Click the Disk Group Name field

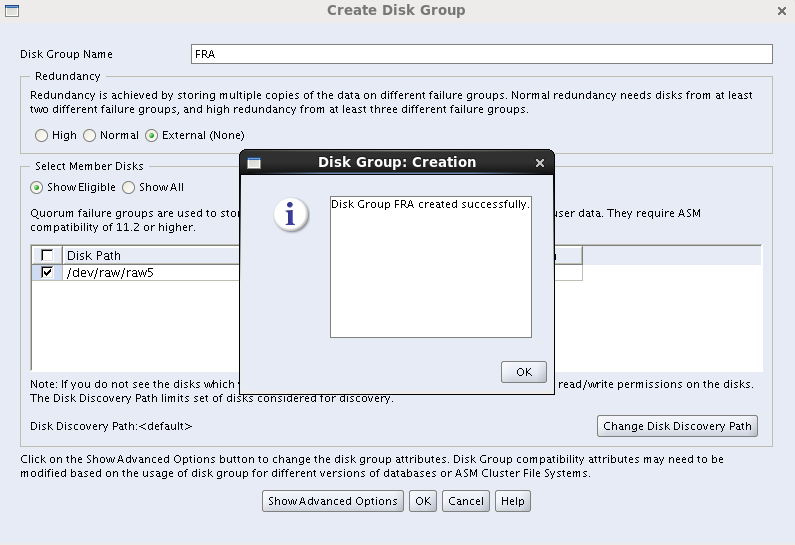[x=482, y=54]
